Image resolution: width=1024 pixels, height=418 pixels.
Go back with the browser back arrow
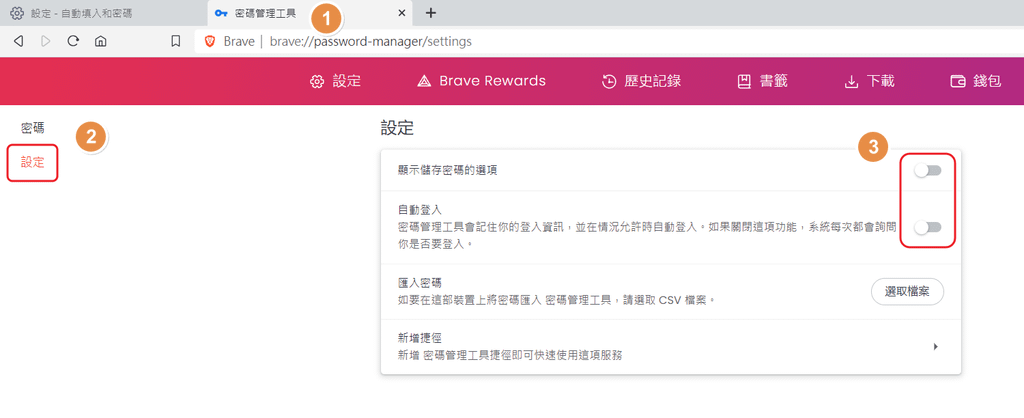[x=18, y=41]
